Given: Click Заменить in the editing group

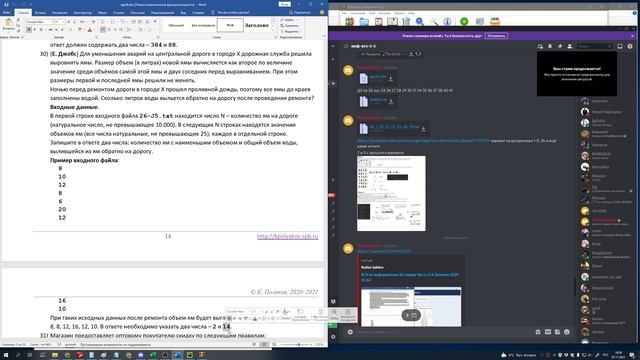Looking at the screenshot, I should pos(290,26).
